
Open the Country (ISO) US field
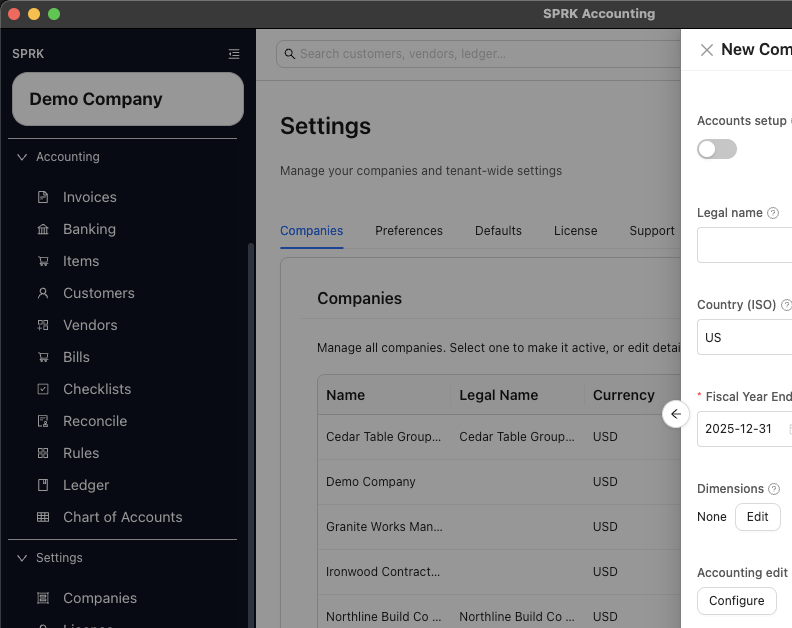(x=745, y=337)
